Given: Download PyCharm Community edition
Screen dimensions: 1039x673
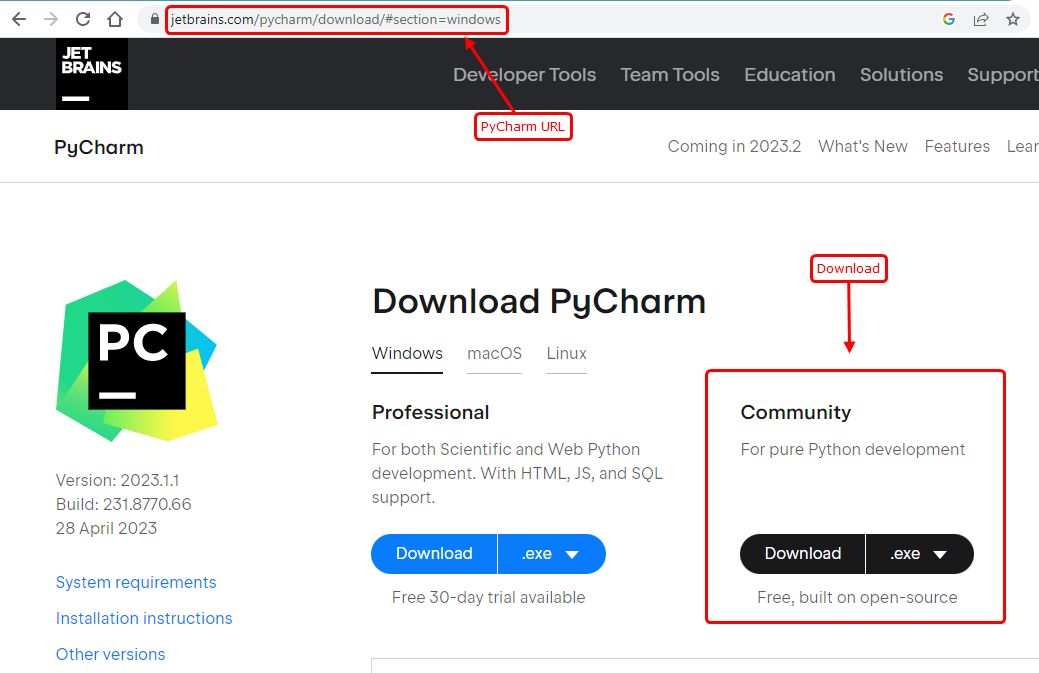Looking at the screenshot, I should point(802,554).
